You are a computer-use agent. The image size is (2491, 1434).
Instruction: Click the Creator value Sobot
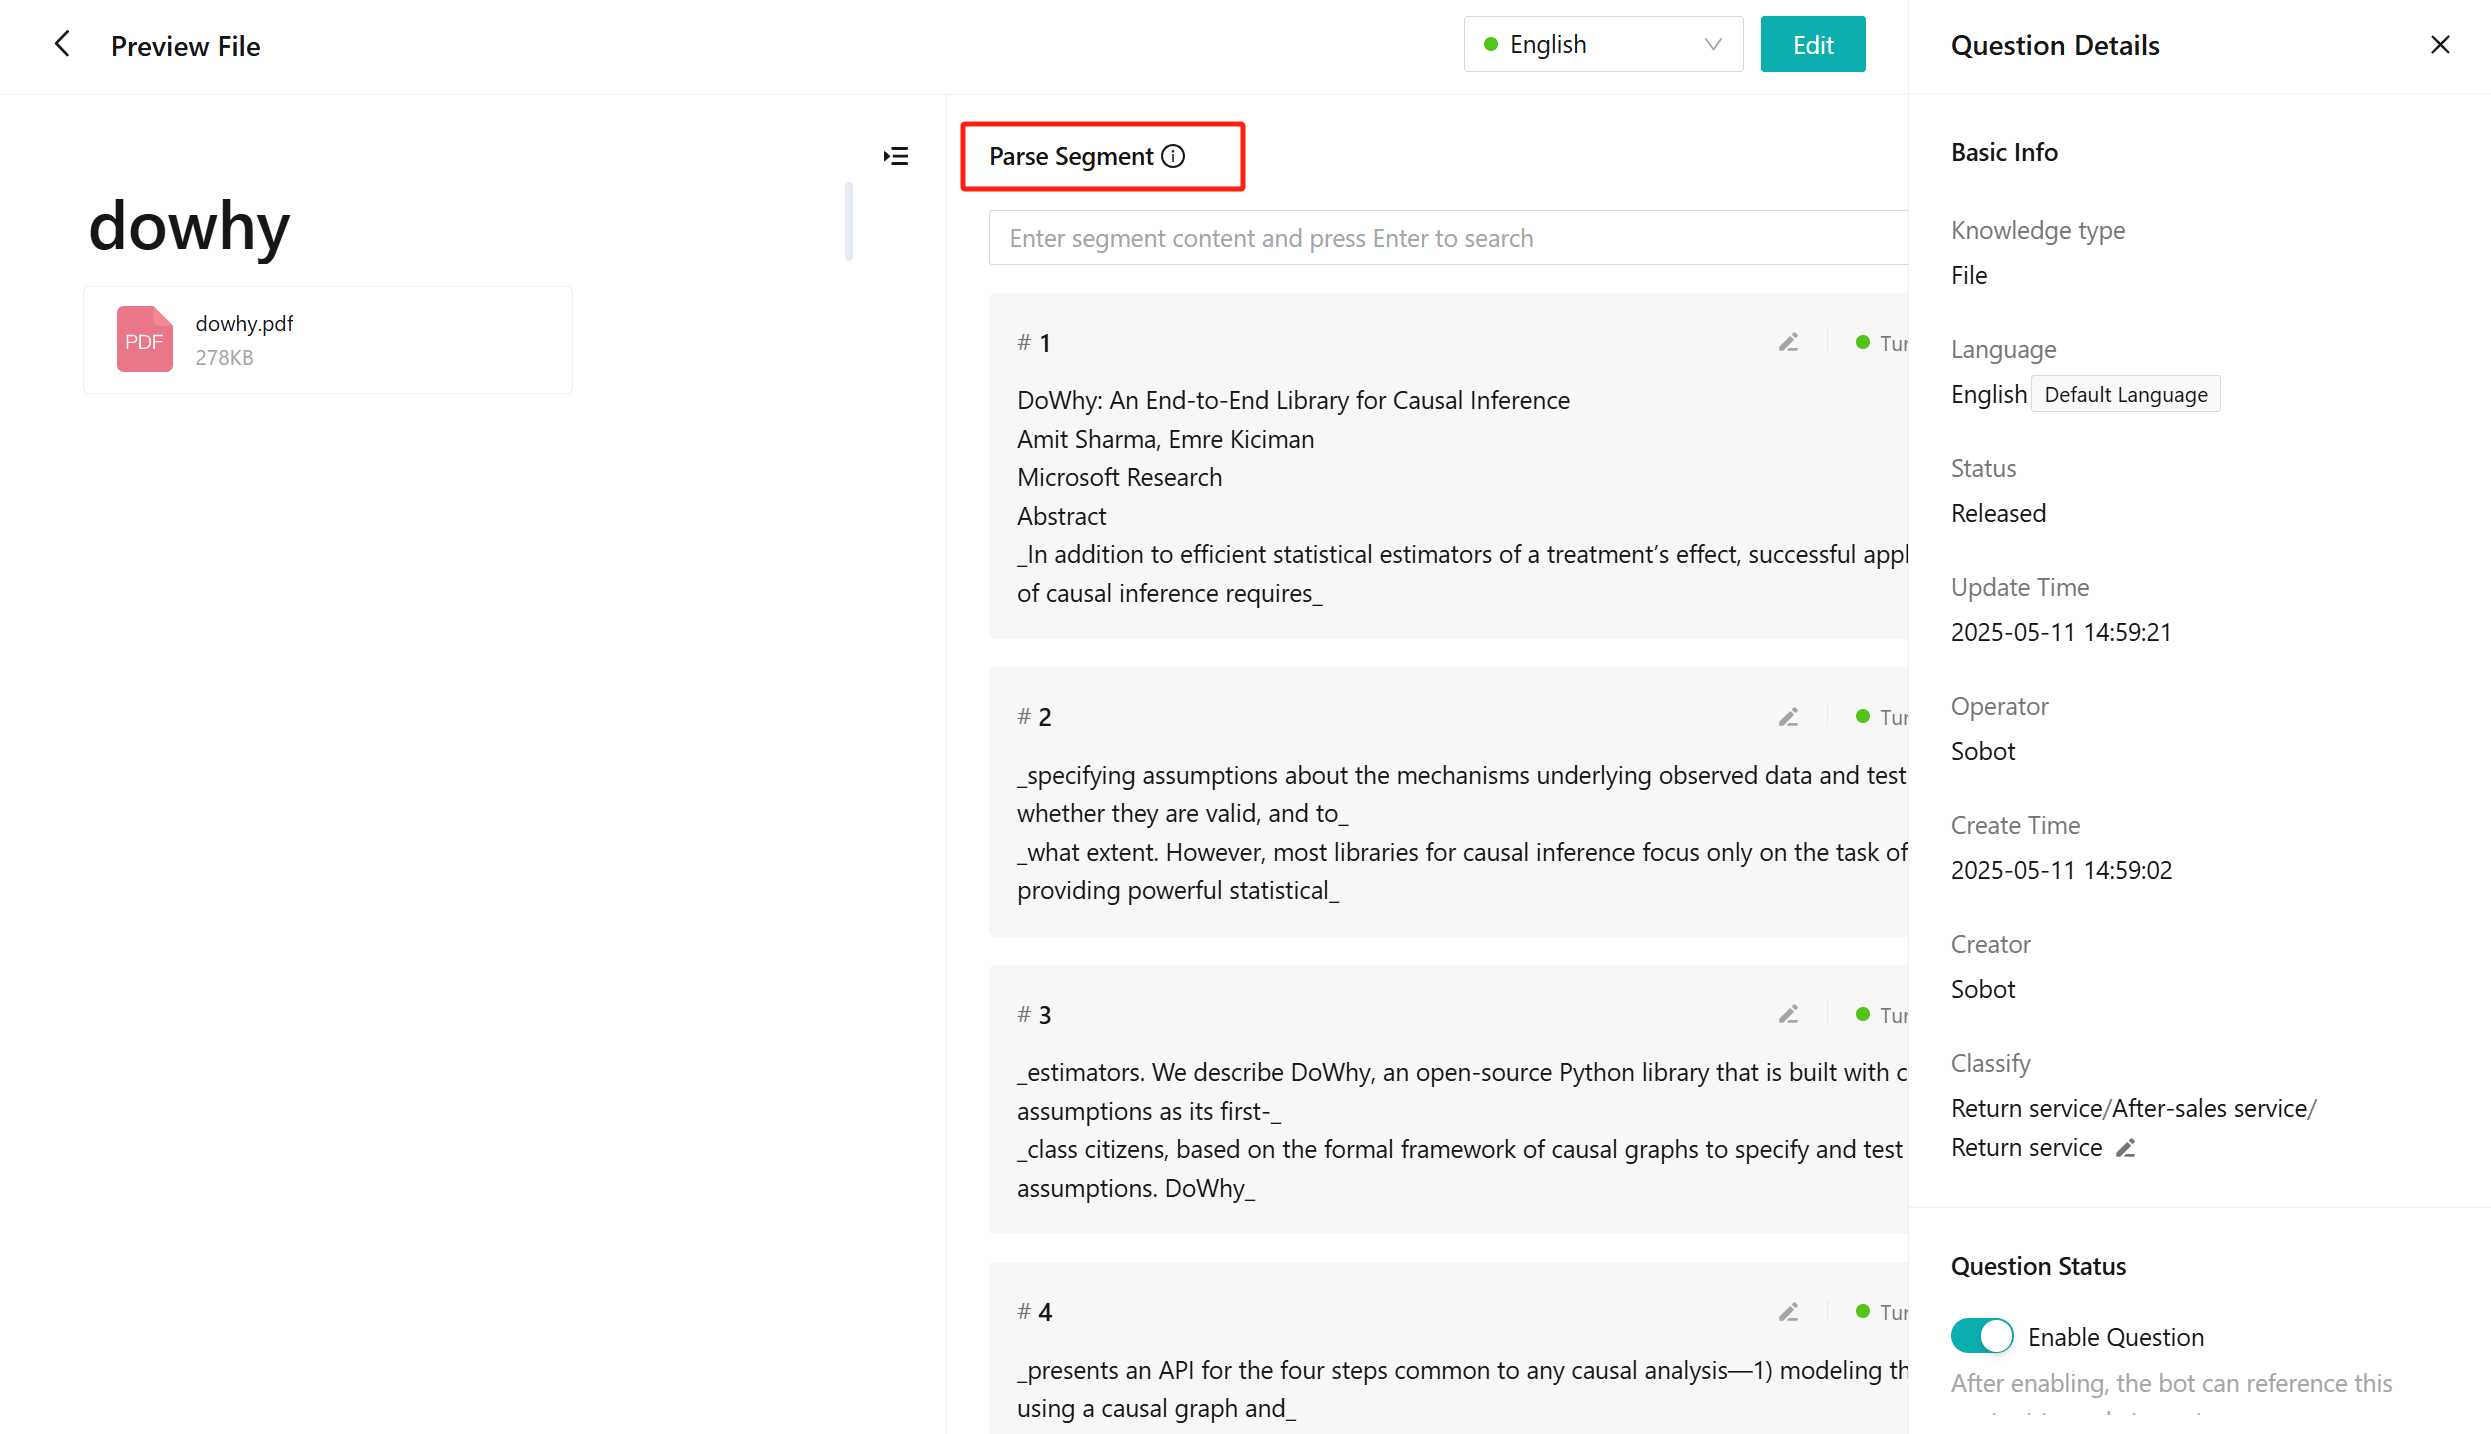click(x=1983, y=989)
